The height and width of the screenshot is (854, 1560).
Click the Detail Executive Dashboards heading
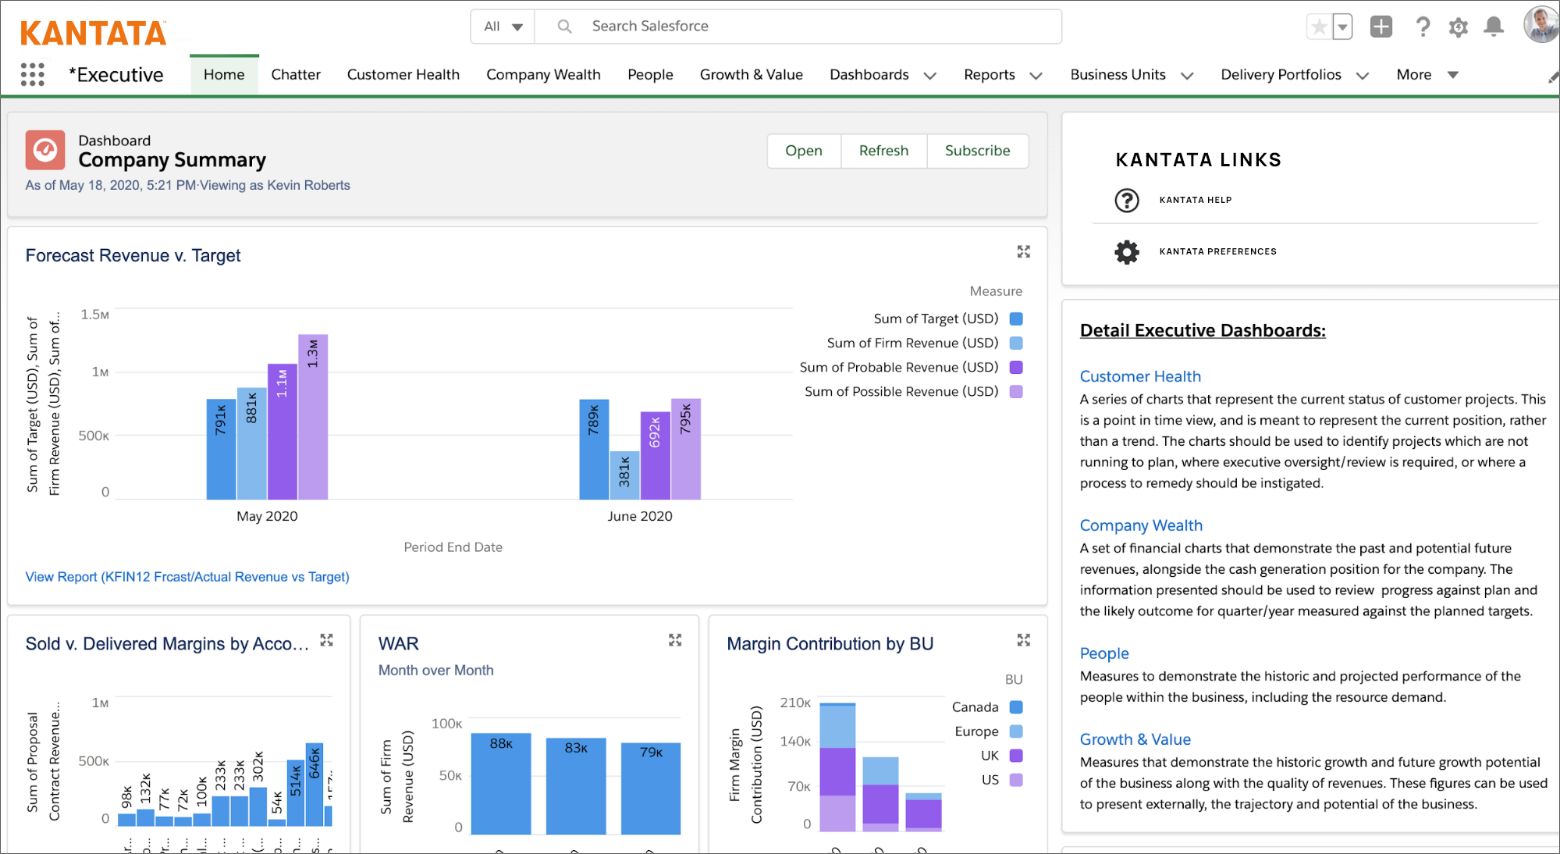(1203, 331)
